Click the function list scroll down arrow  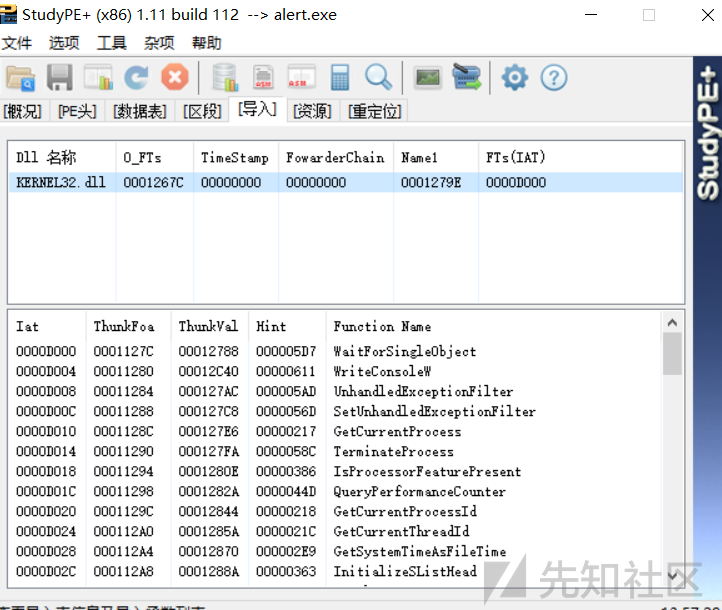[x=672, y=575]
